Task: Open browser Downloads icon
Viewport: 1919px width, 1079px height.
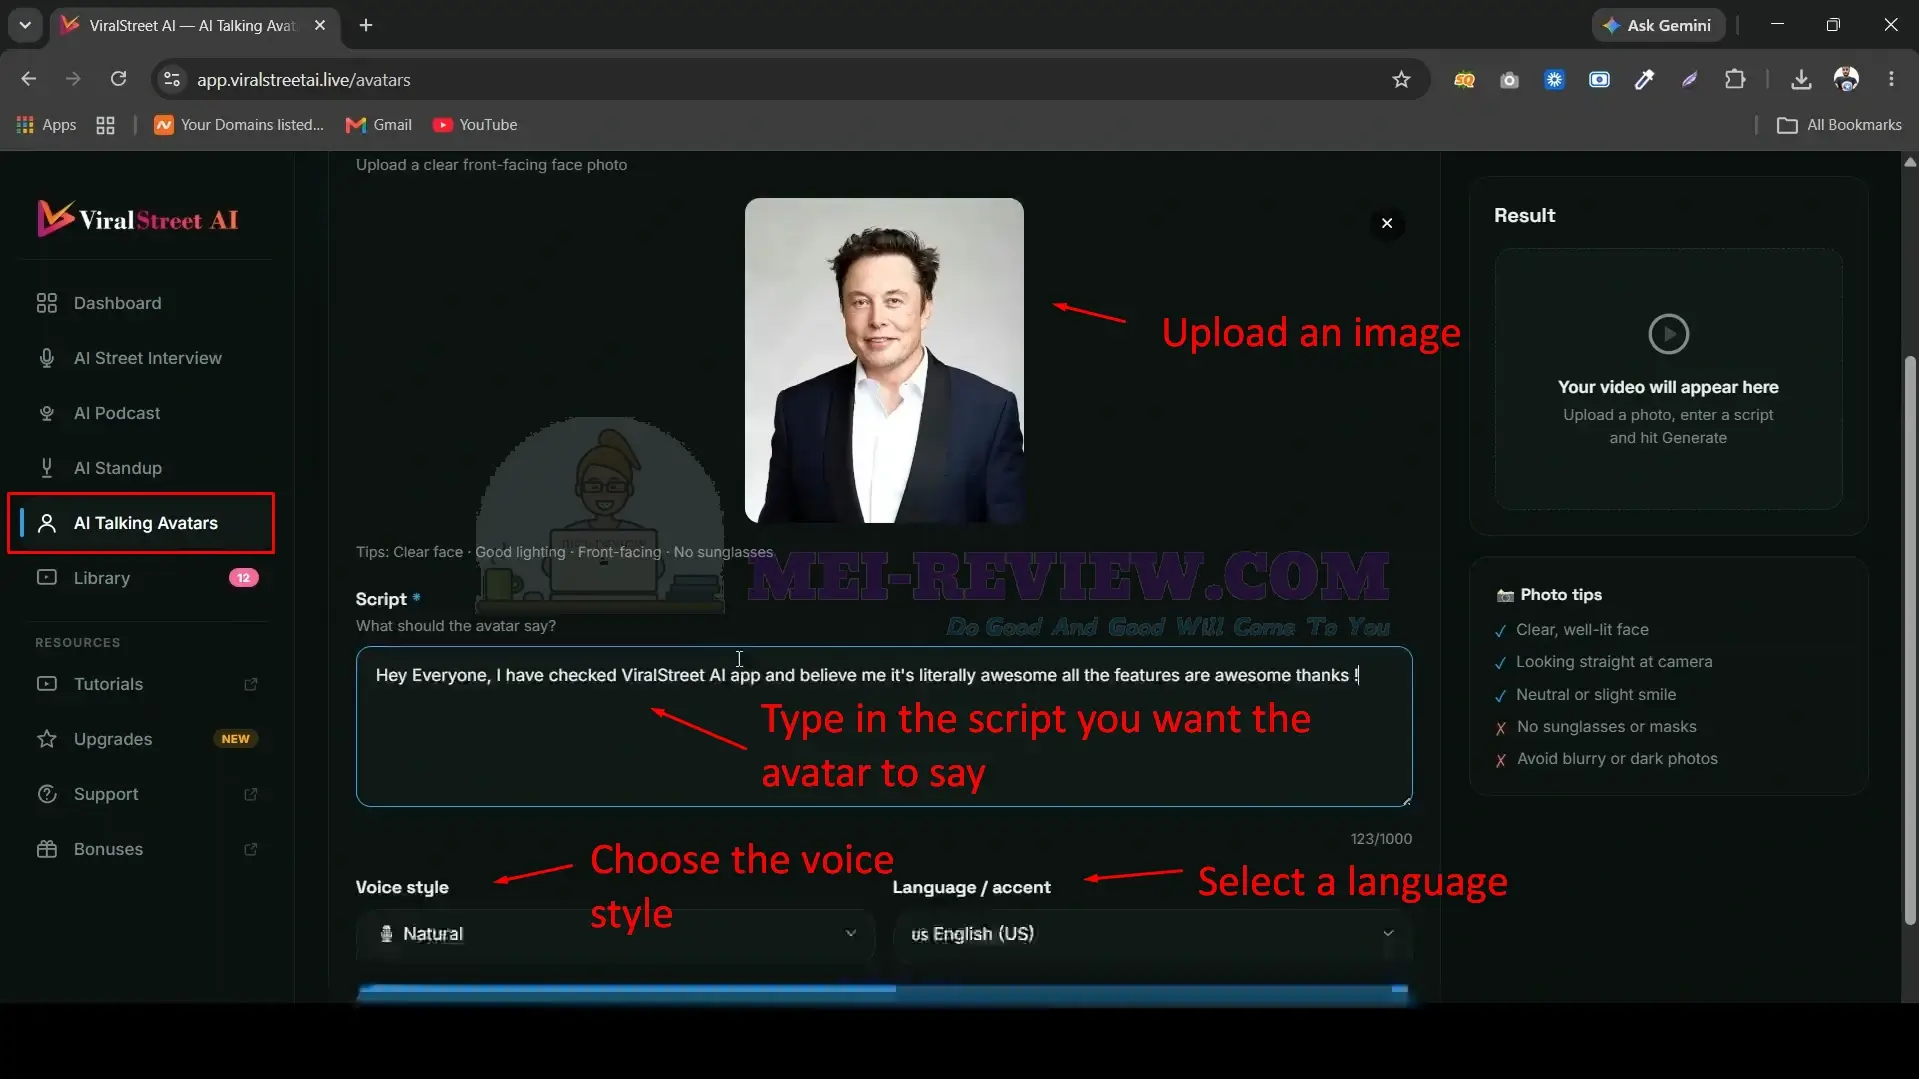Action: point(1801,79)
